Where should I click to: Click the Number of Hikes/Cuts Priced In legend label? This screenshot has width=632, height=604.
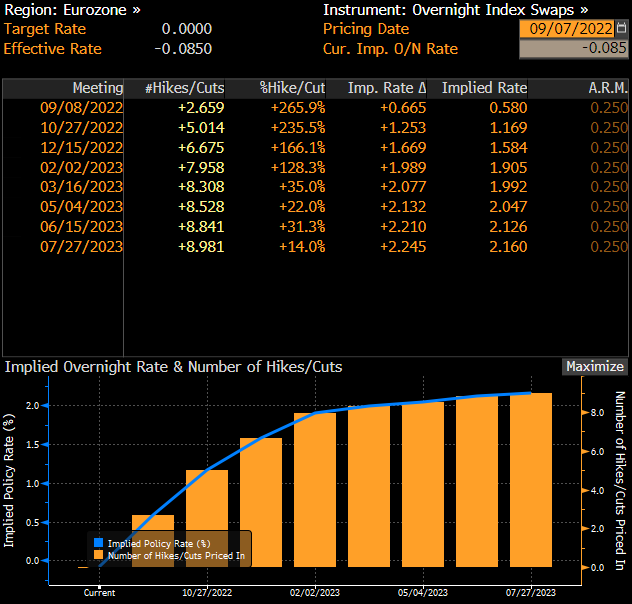tap(176, 554)
